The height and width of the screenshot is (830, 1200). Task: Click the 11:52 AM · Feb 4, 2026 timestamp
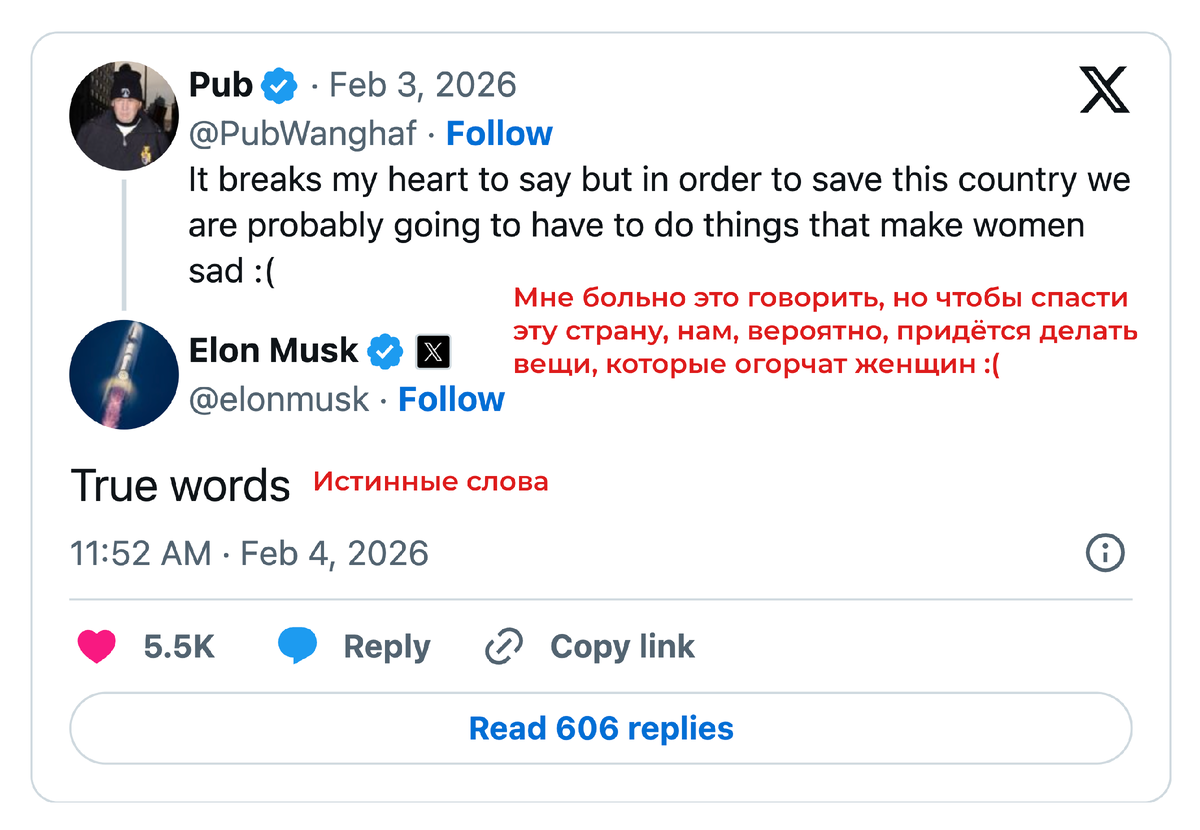[249, 553]
